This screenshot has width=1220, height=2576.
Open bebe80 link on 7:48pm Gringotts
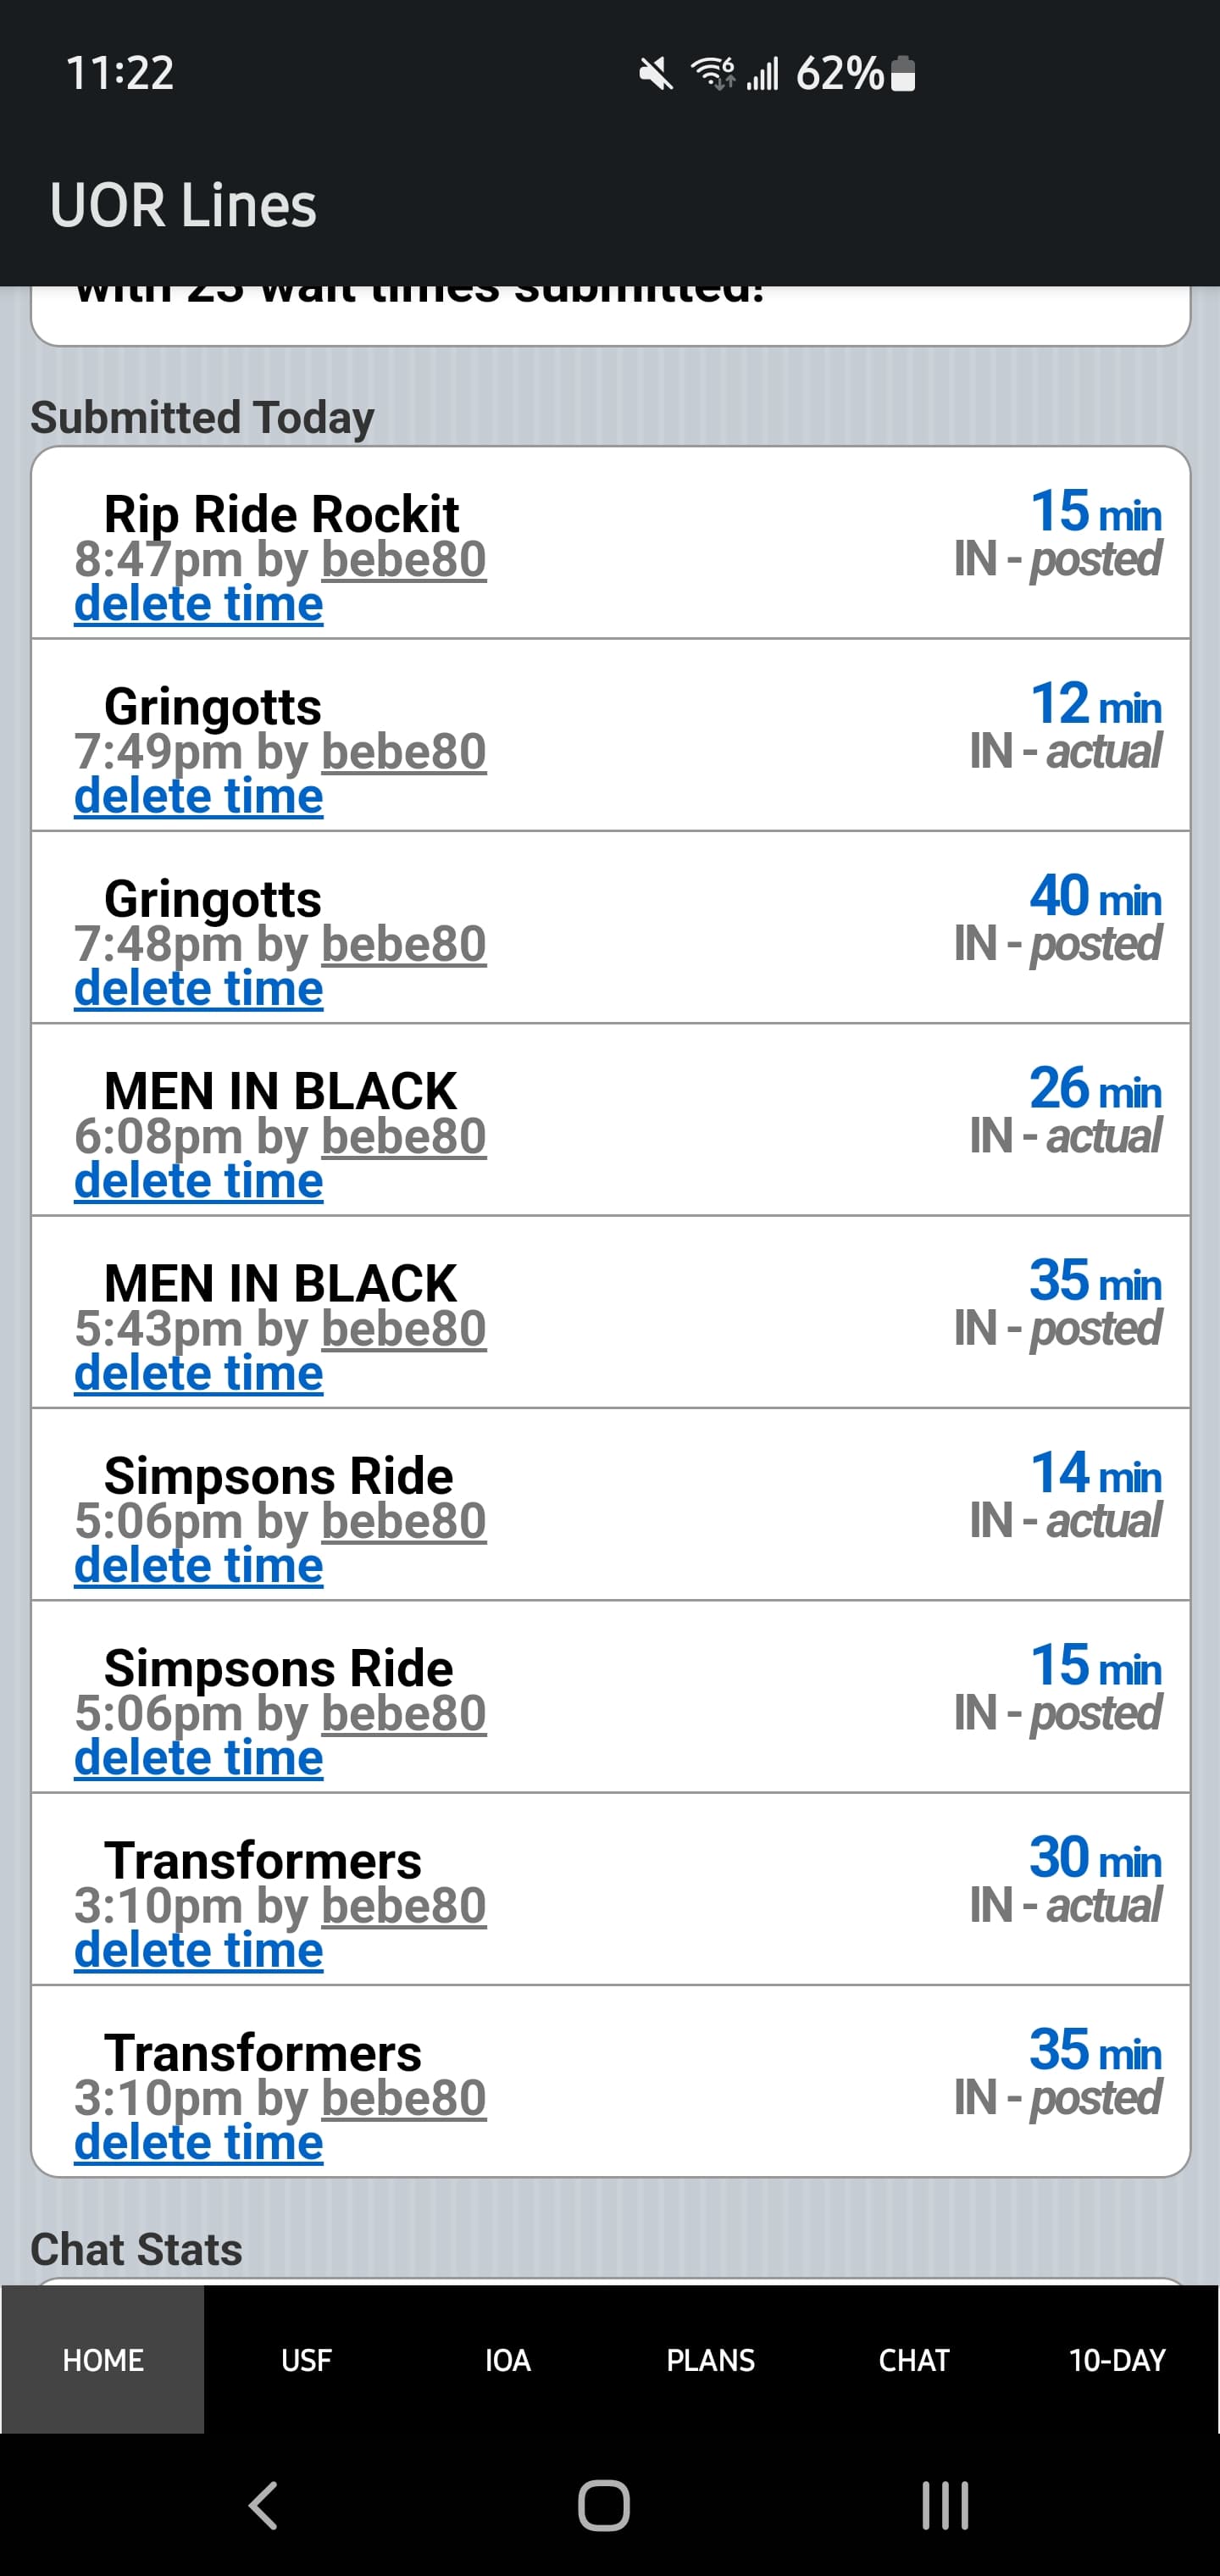coord(404,944)
